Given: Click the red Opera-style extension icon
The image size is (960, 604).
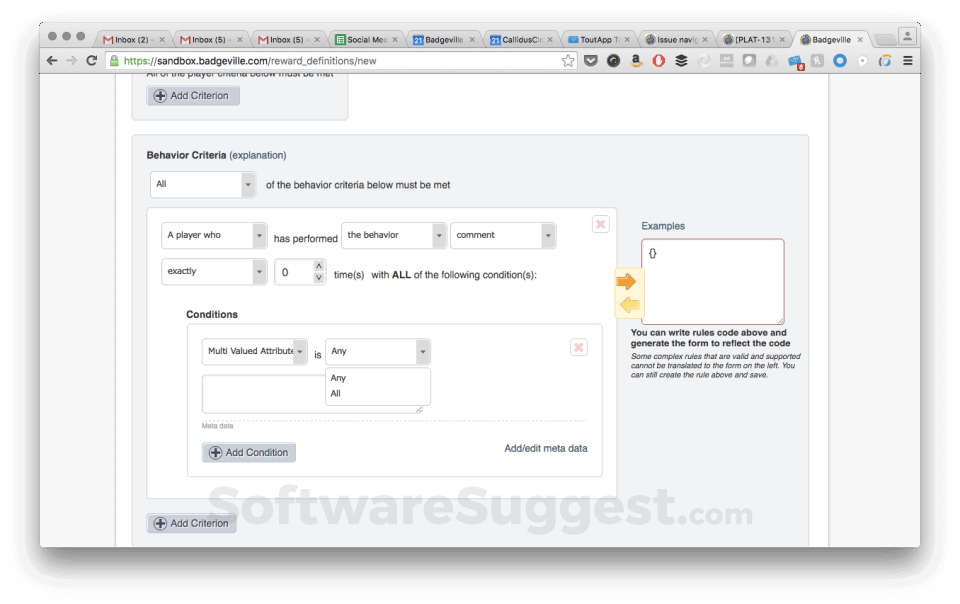Looking at the screenshot, I should pos(659,61).
